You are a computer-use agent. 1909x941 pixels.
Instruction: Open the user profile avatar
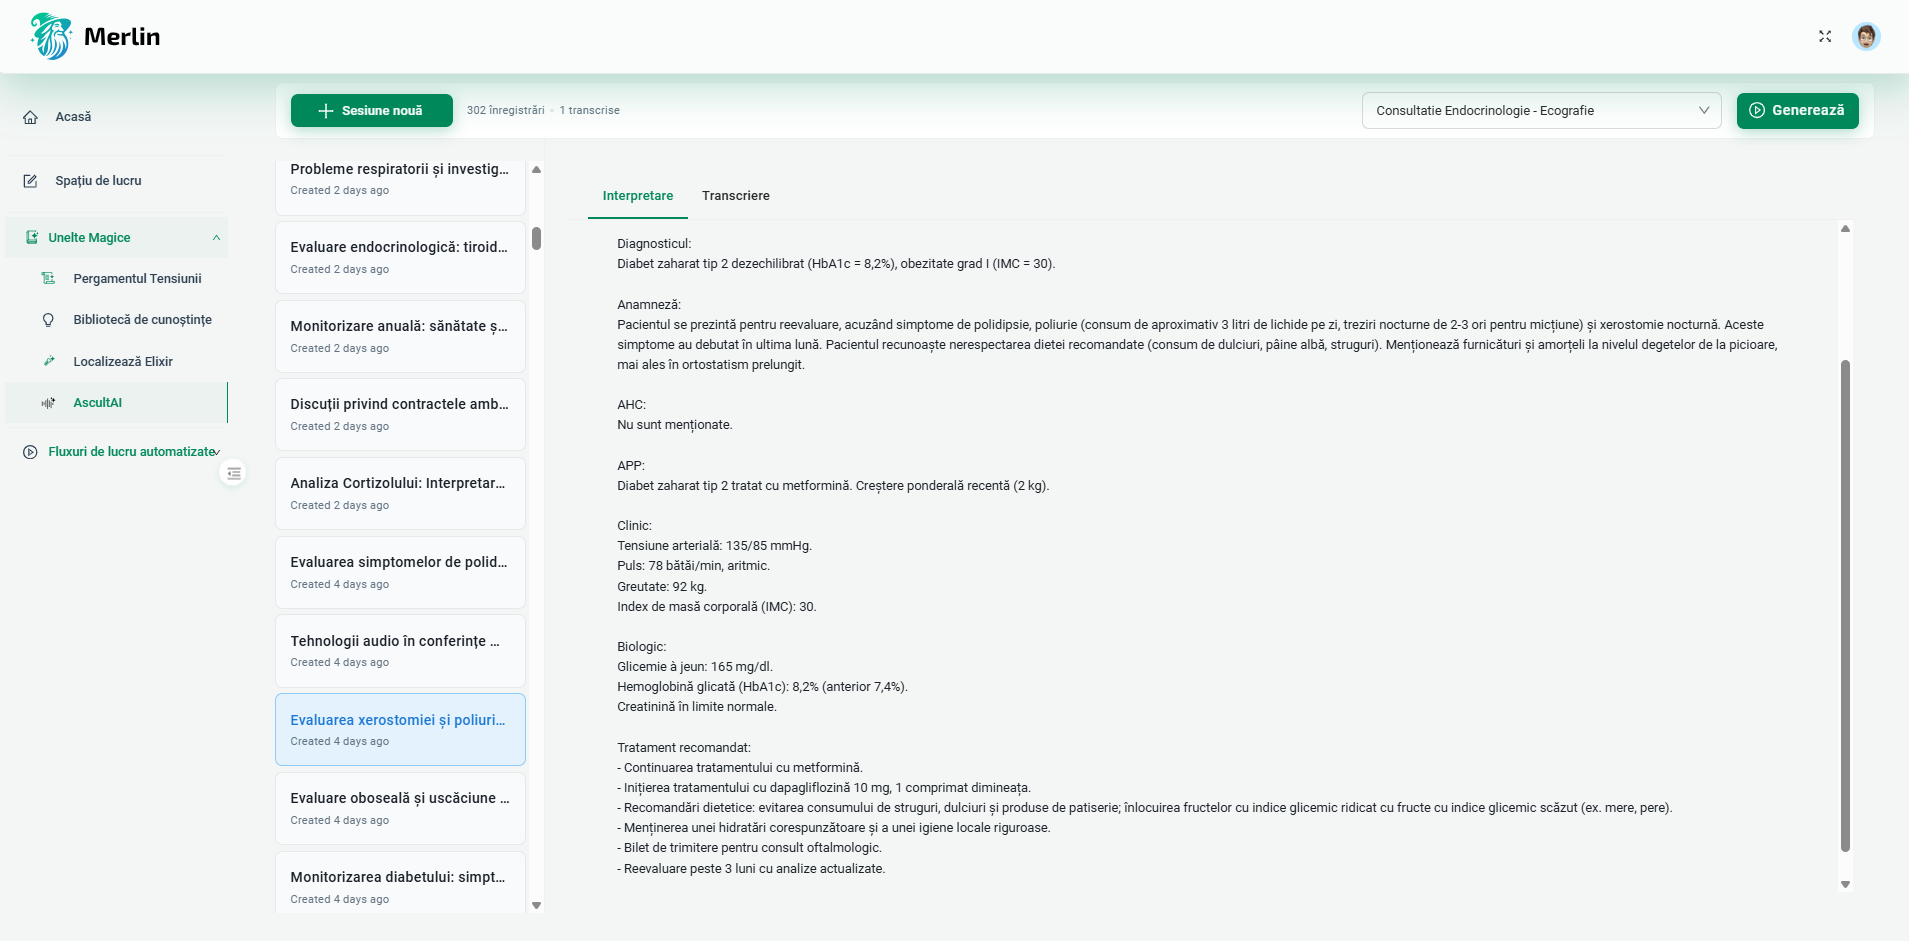pos(1868,36)
